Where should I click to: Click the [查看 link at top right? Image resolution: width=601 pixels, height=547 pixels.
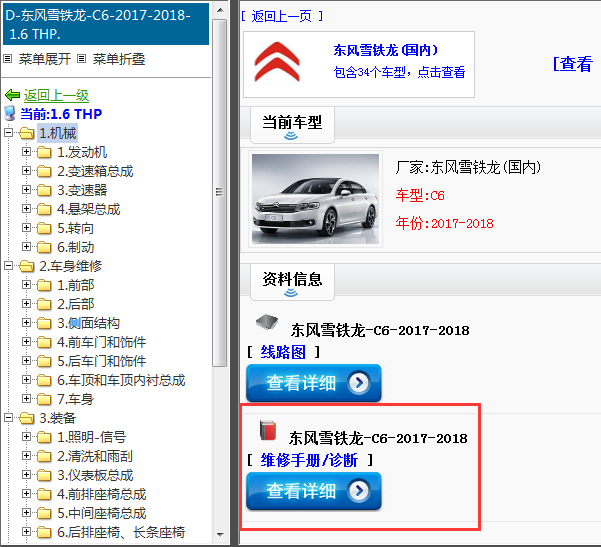pyautogui.click(x=573, y=64)
